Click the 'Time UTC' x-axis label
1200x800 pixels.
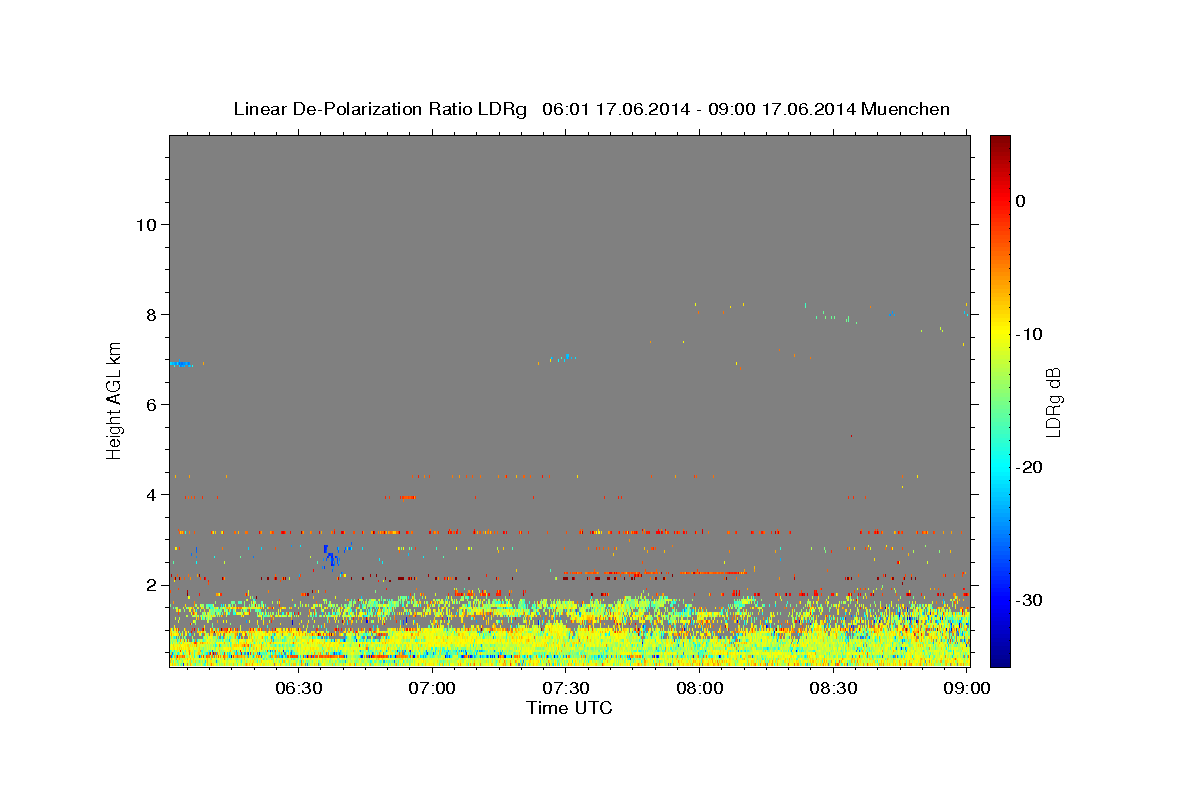click(x=569, y=708)
